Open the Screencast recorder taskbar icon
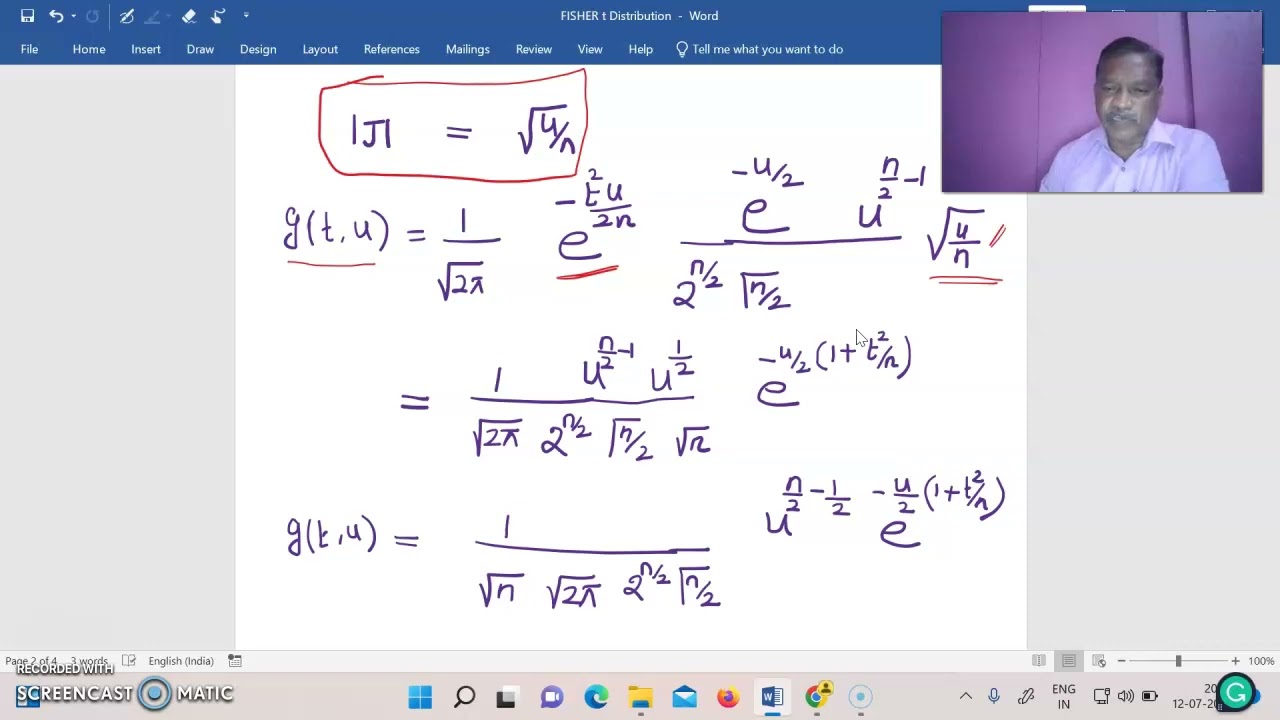 pos(860,697)
